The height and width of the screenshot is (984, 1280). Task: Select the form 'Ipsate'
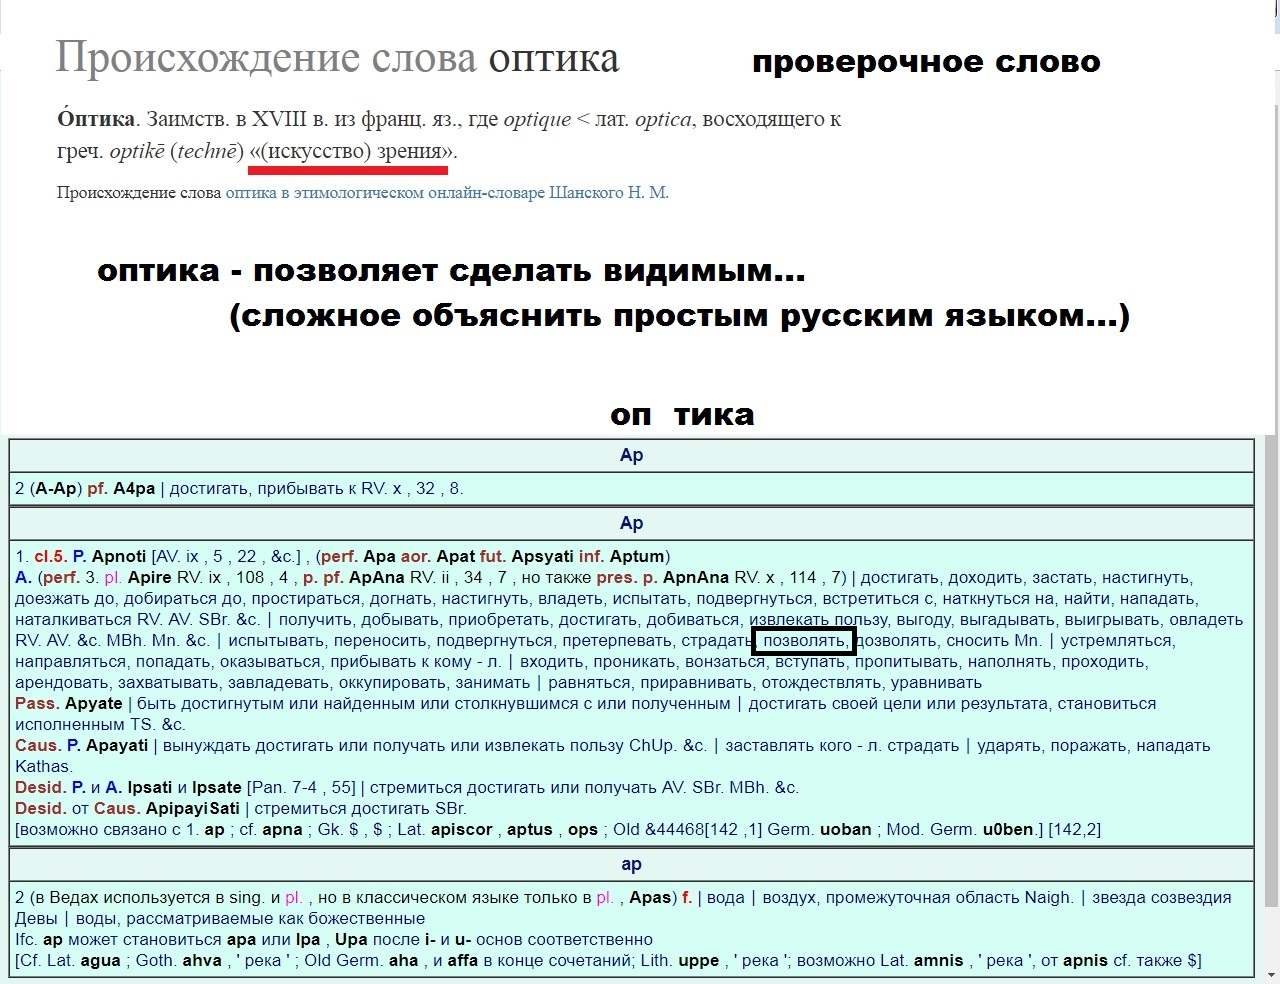tap(217, 788)
